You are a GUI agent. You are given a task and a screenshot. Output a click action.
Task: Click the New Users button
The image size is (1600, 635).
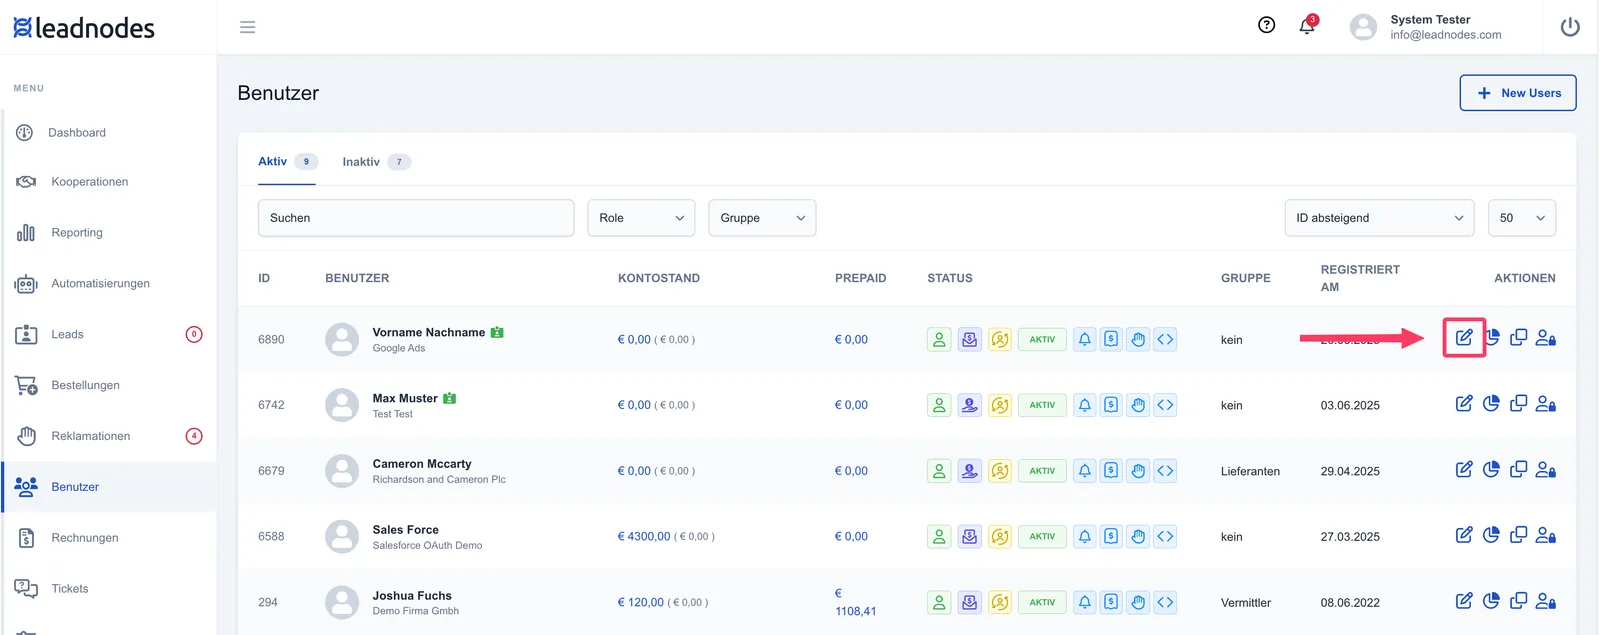tap(1518, 93)
